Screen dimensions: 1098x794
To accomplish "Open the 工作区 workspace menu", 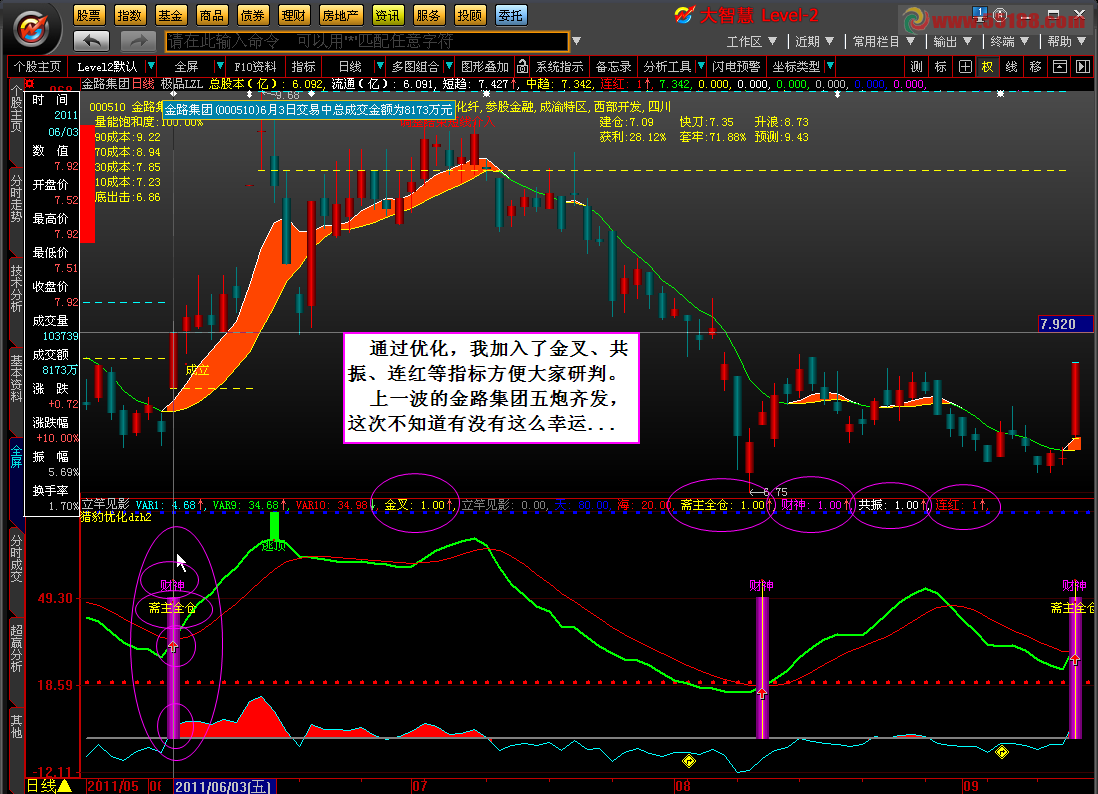I will 751,41.
